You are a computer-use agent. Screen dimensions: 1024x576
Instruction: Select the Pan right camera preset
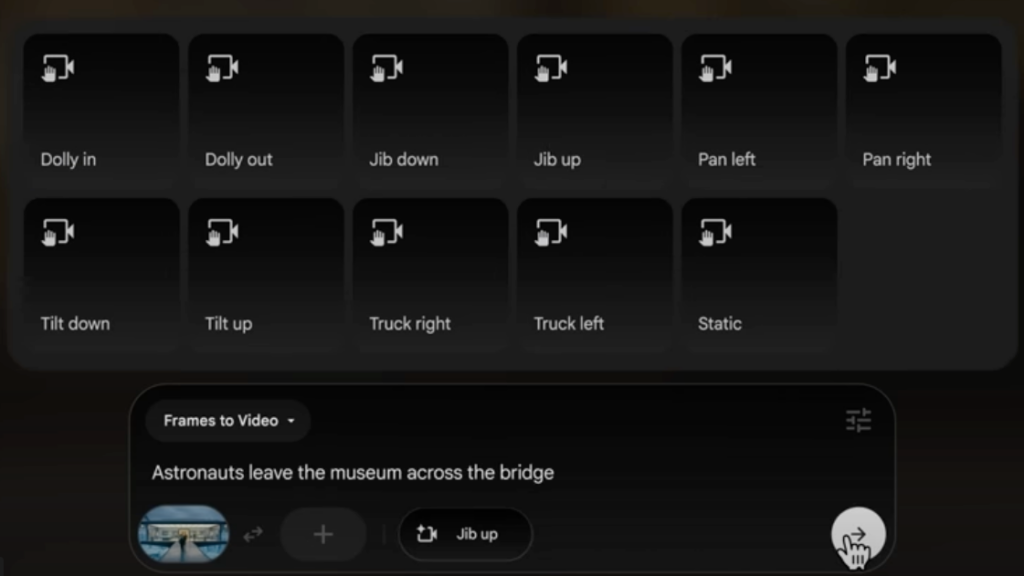923,110
